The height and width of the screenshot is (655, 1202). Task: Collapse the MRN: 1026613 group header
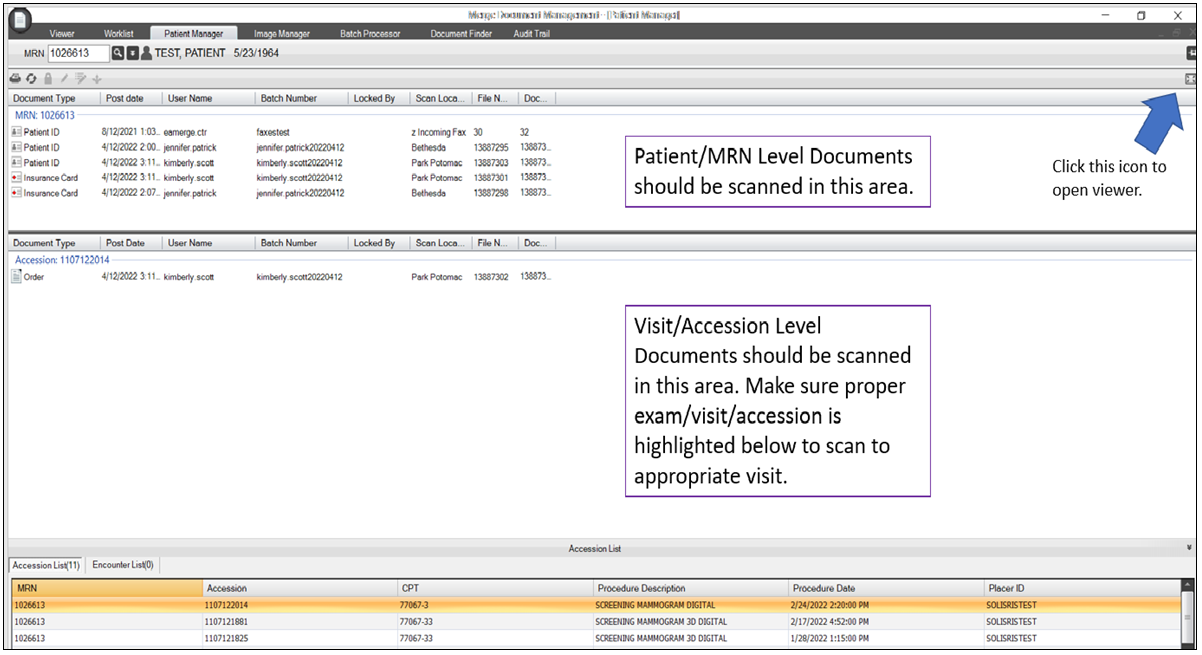tap(44, 115)
